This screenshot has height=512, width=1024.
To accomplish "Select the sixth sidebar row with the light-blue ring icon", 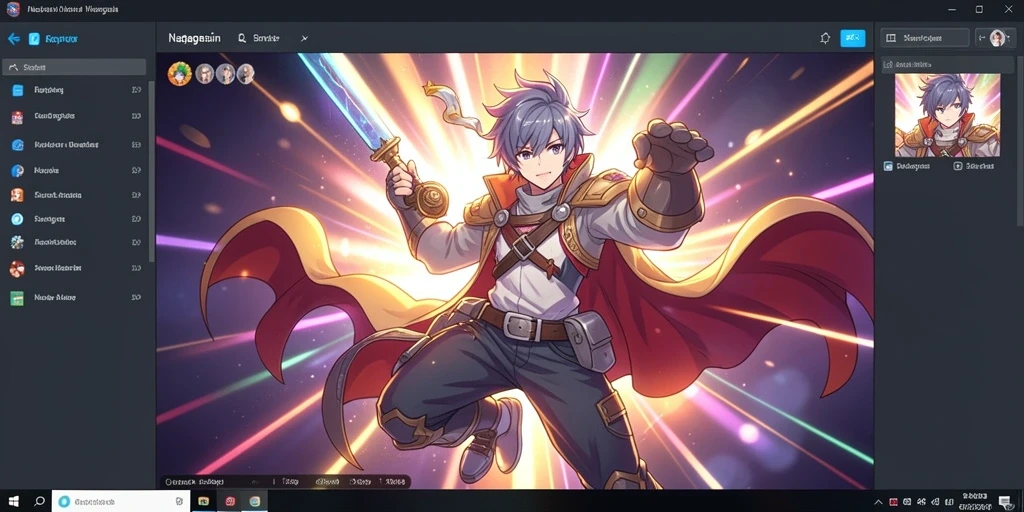I will 76,219.
